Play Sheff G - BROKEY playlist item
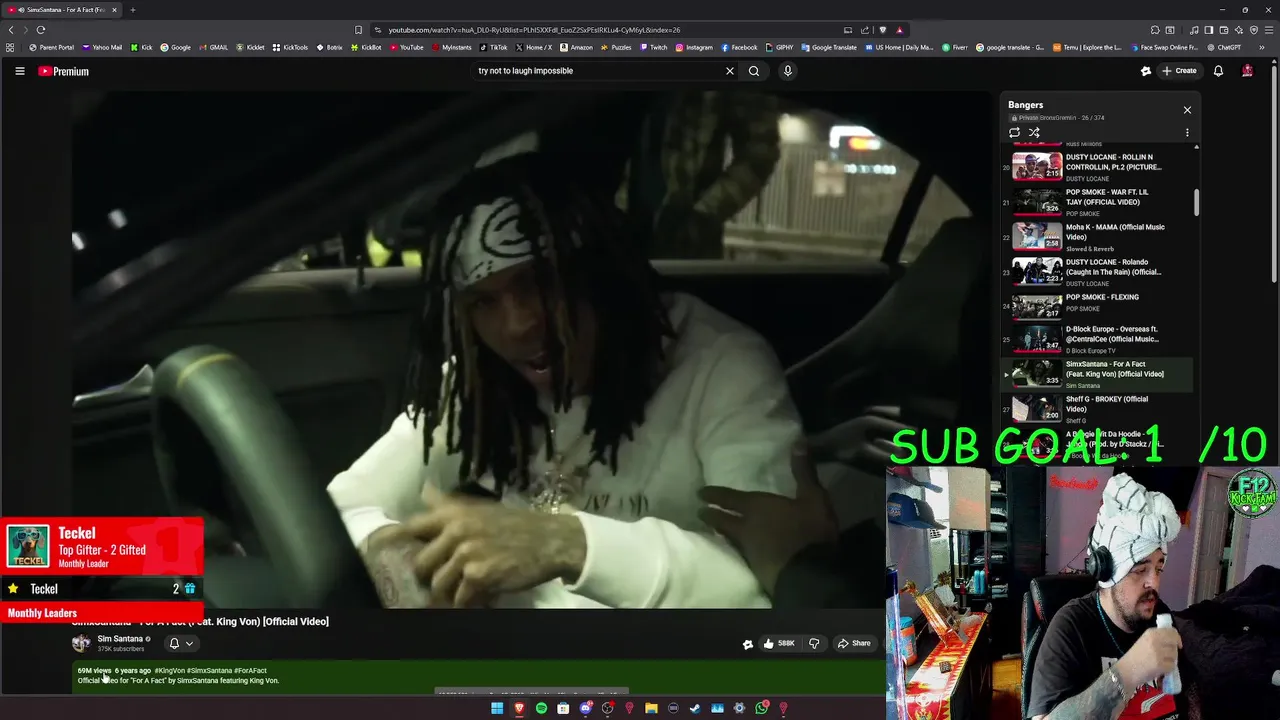This screenshot has height=720, width=1280. tap(1097, 409)
